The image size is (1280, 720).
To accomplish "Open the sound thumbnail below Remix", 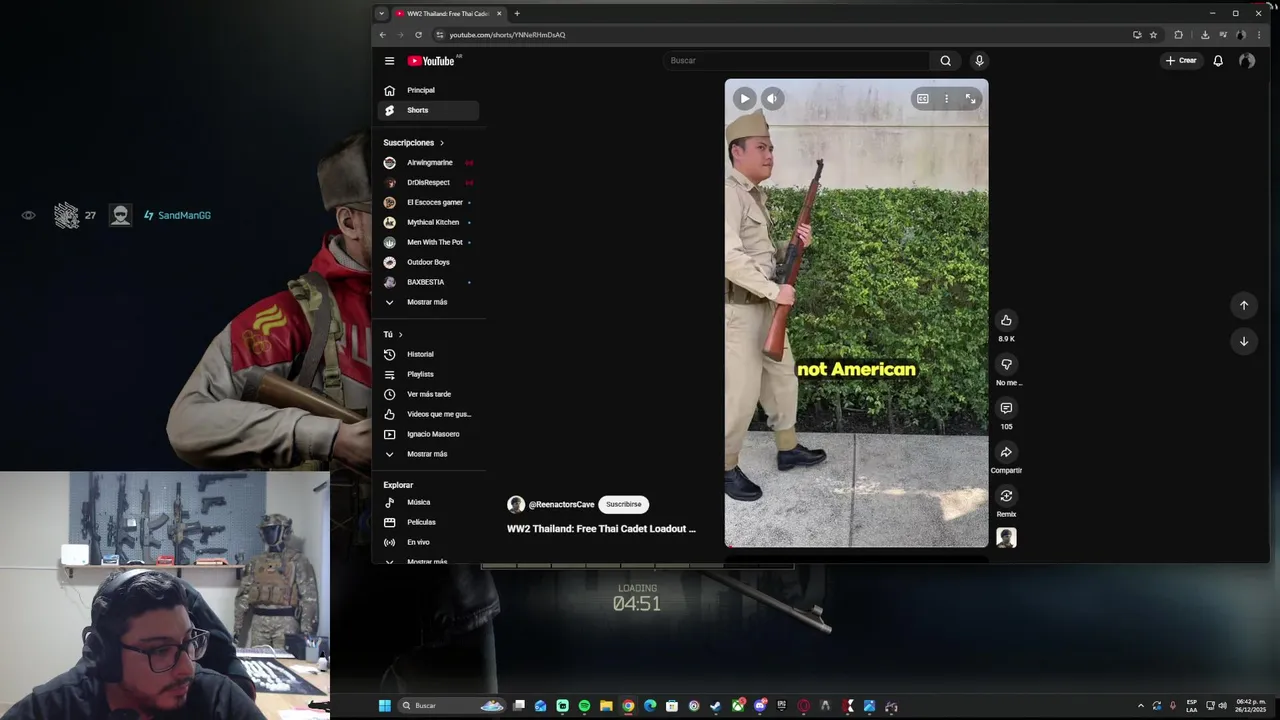I will (x=1006, y=538).
